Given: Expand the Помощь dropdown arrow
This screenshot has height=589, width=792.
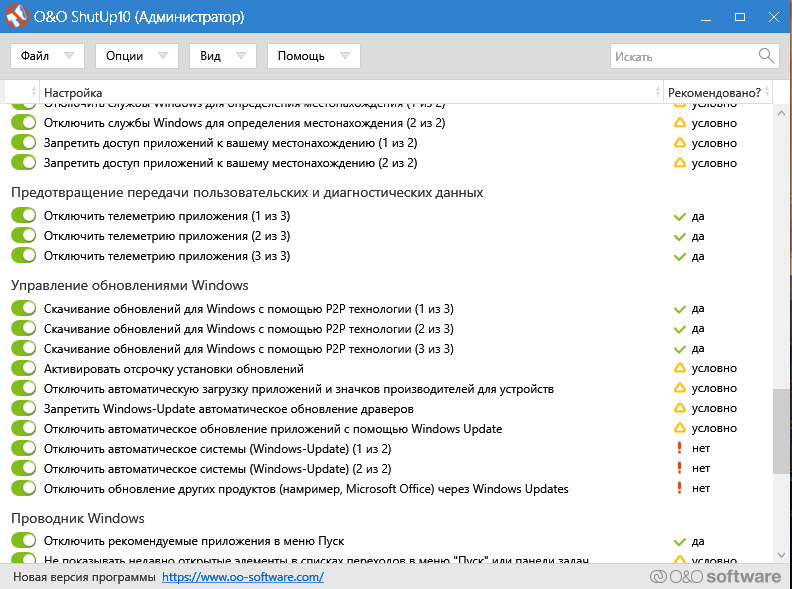Looking at the screenshot, I should [x=345, y=56].
